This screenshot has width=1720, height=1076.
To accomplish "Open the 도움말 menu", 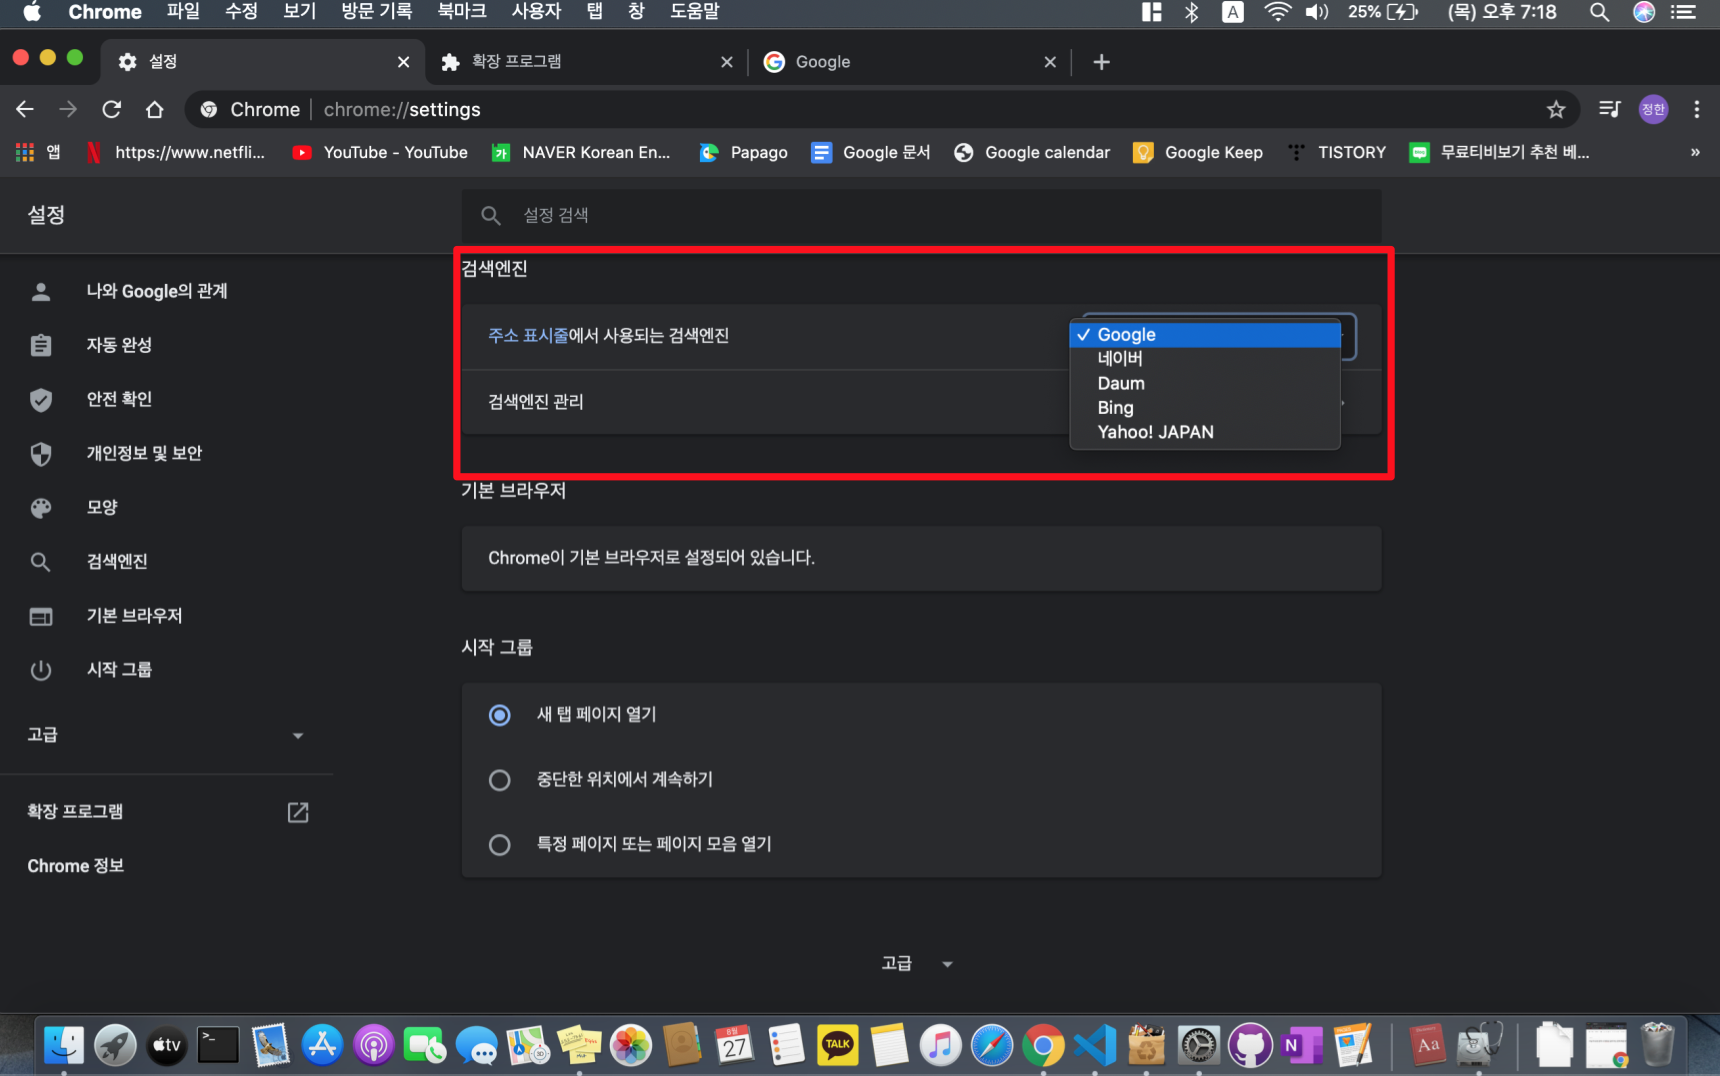I will 695,12.
